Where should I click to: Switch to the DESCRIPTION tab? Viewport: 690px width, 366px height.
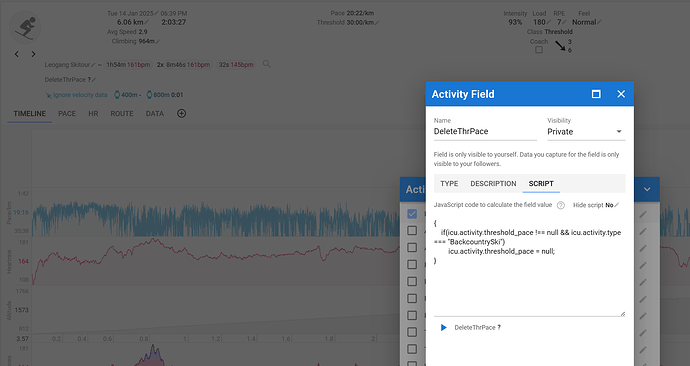pos(493,183)
